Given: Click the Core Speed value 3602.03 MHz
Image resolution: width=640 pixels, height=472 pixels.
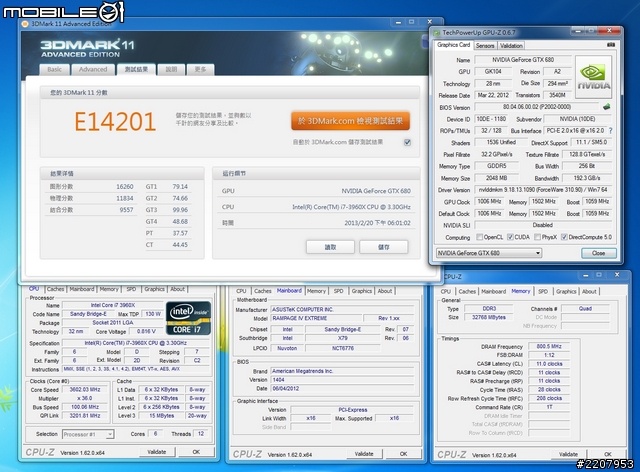Looking at the screenshot, I should pos(85,390).
